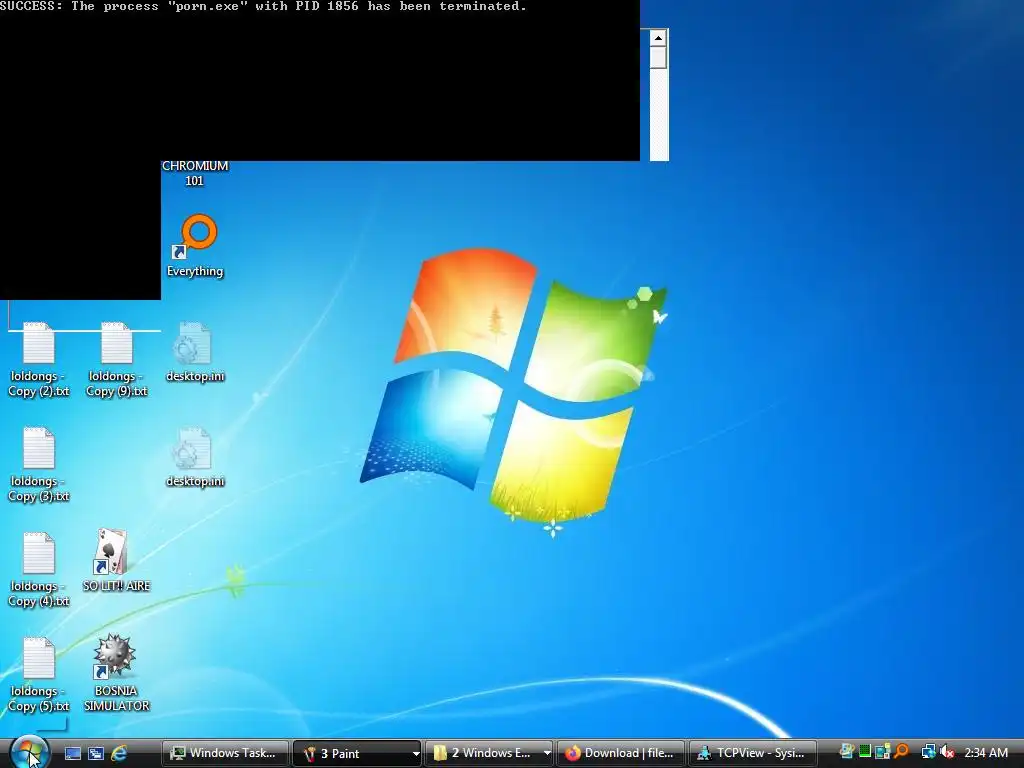Click the tray icon right of the green one
Viewport: 1024px width, 768px height.
(x=883, y=752)
